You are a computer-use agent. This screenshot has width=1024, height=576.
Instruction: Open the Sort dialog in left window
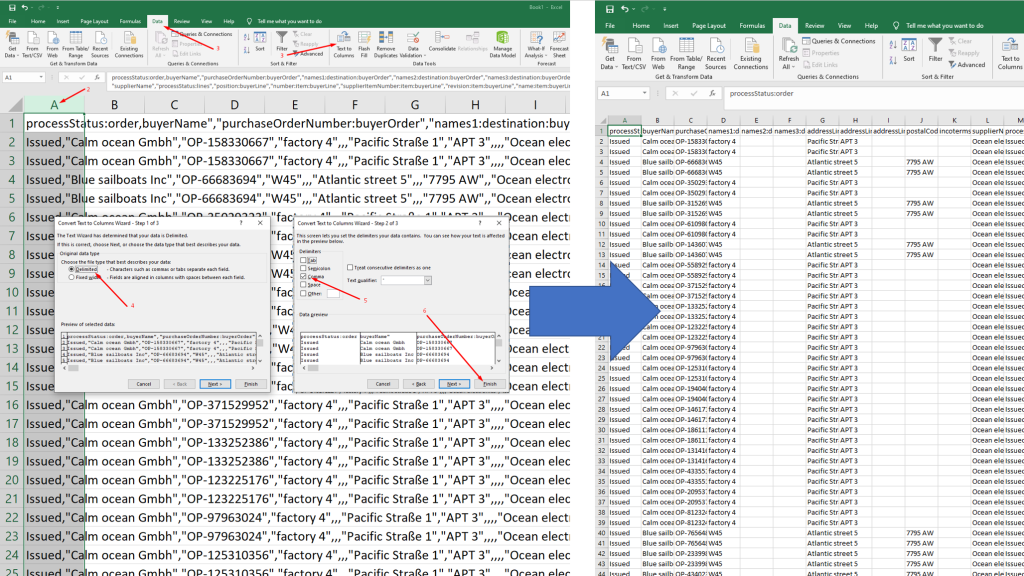coord(260,40)
